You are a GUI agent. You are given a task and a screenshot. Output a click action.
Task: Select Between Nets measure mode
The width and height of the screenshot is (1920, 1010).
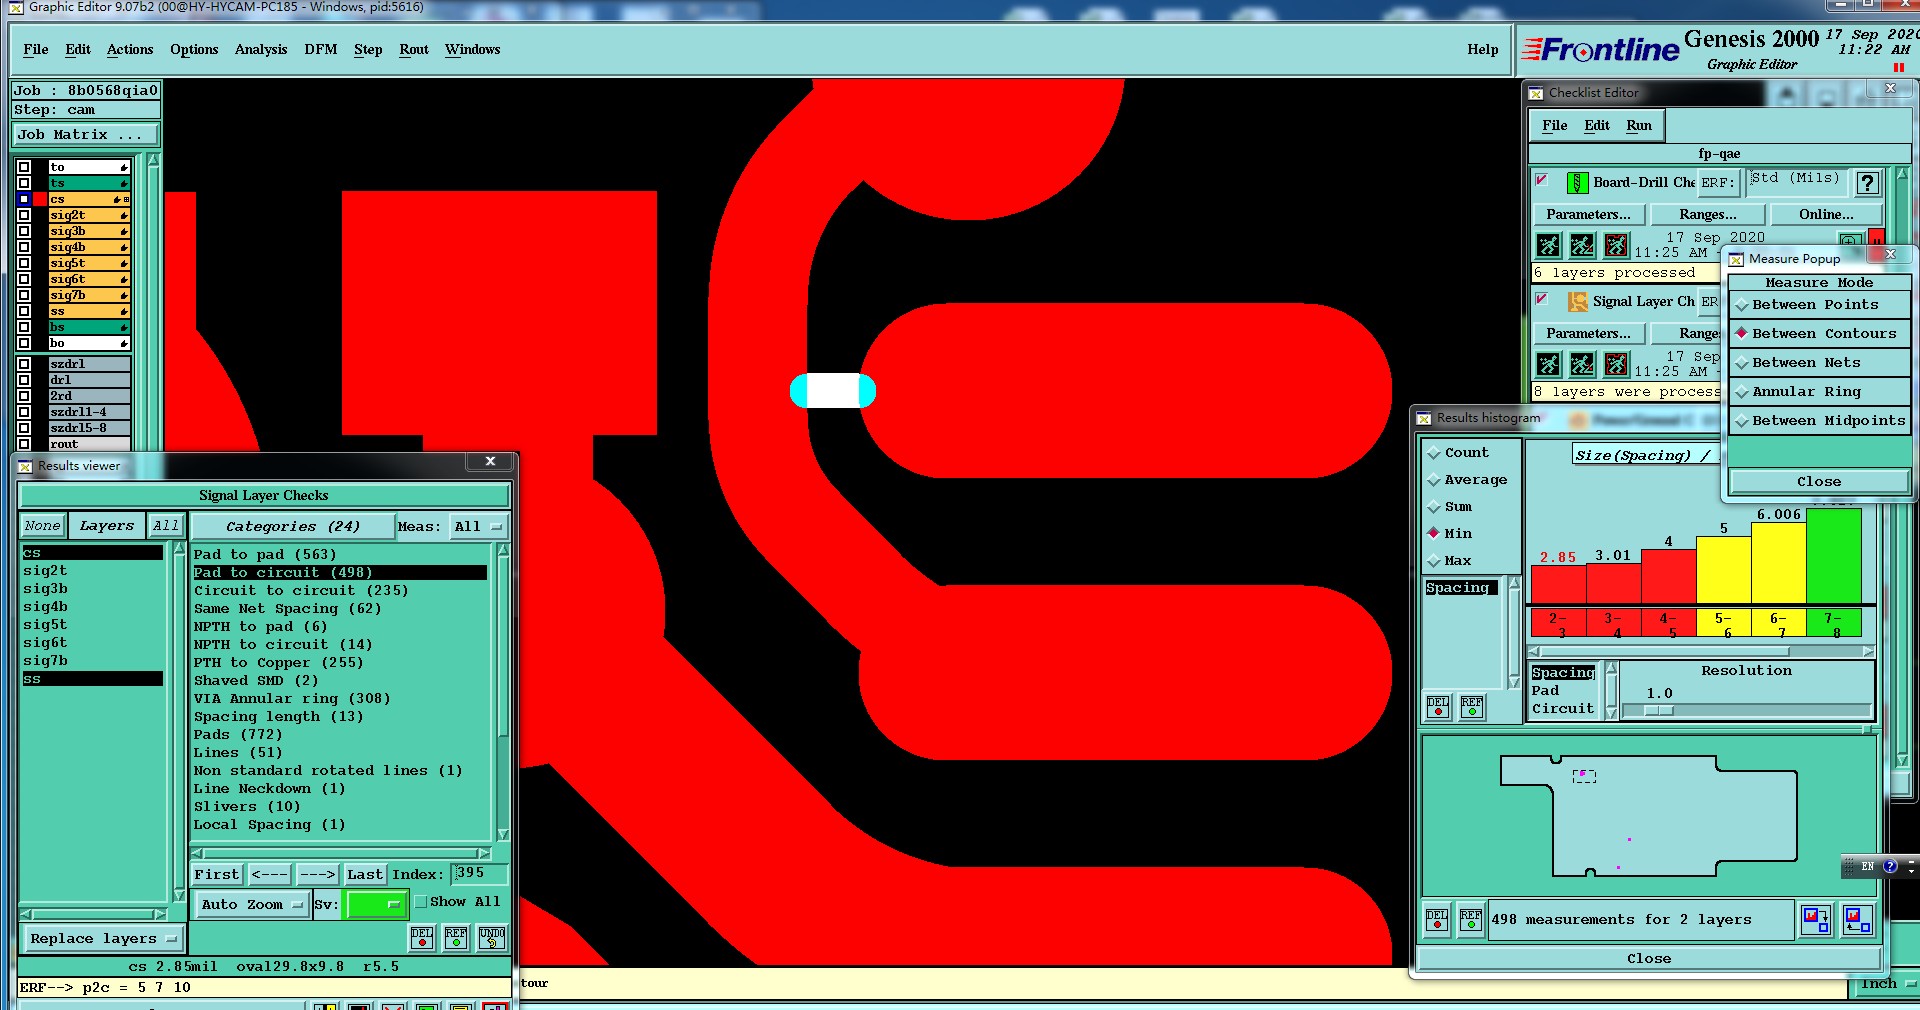click(x=1819, y=363)
